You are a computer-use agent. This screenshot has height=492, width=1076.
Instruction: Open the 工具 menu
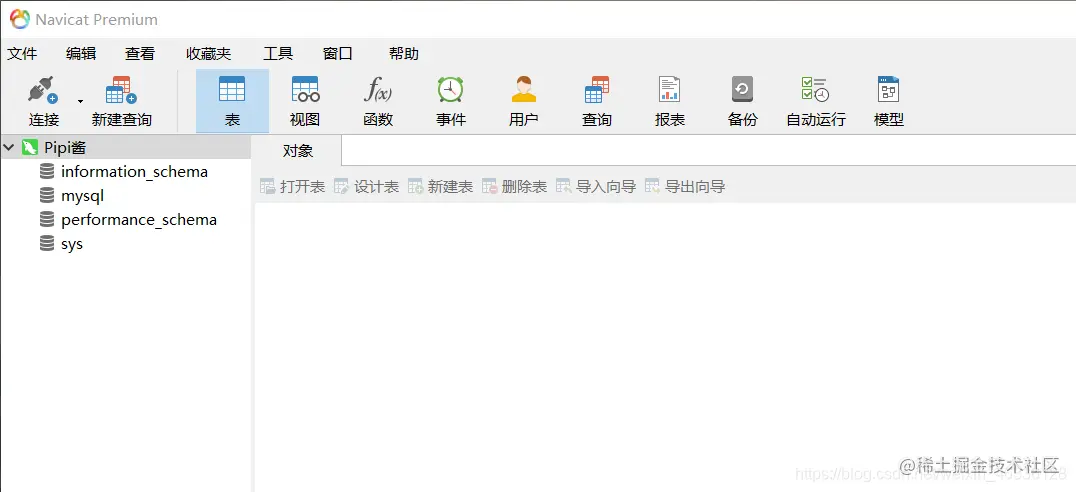point(278,54)
